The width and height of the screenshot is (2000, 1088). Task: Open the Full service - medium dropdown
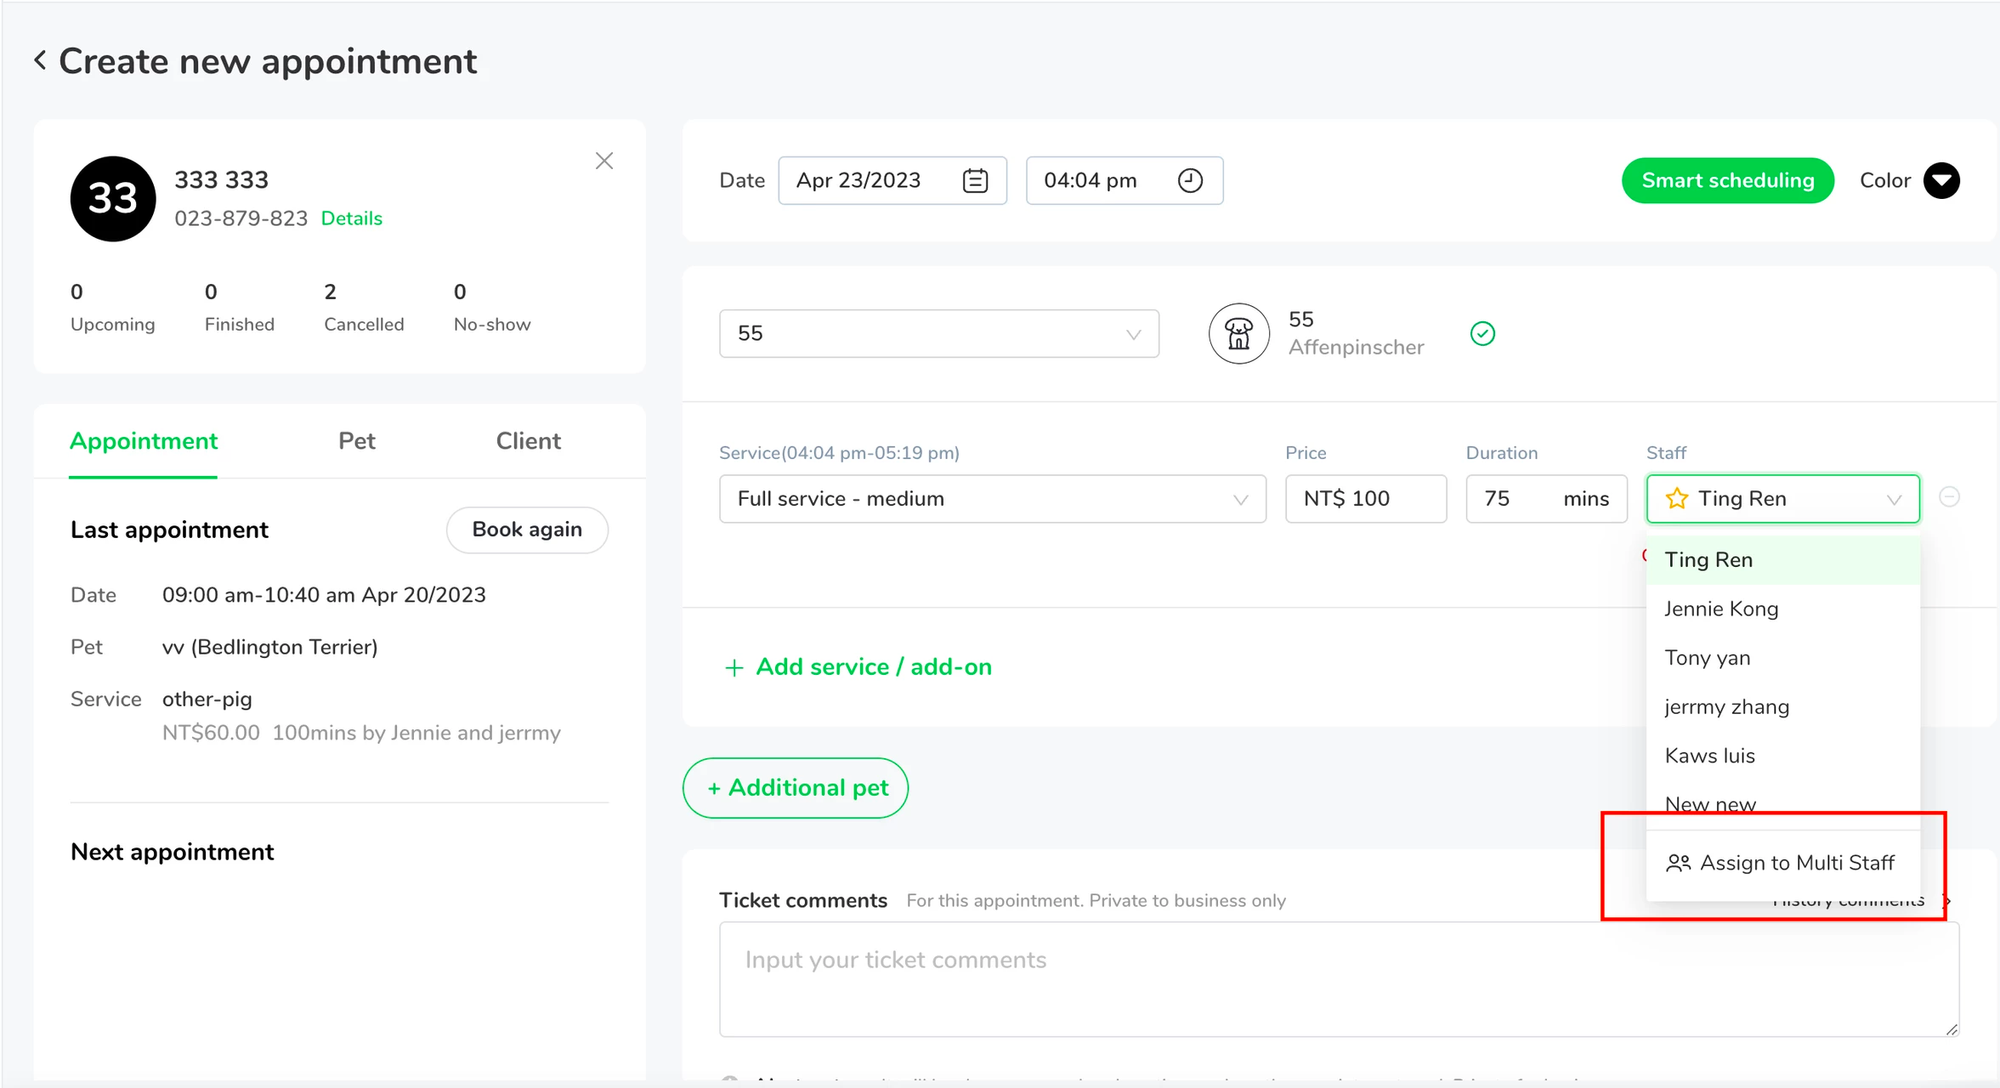992,498
